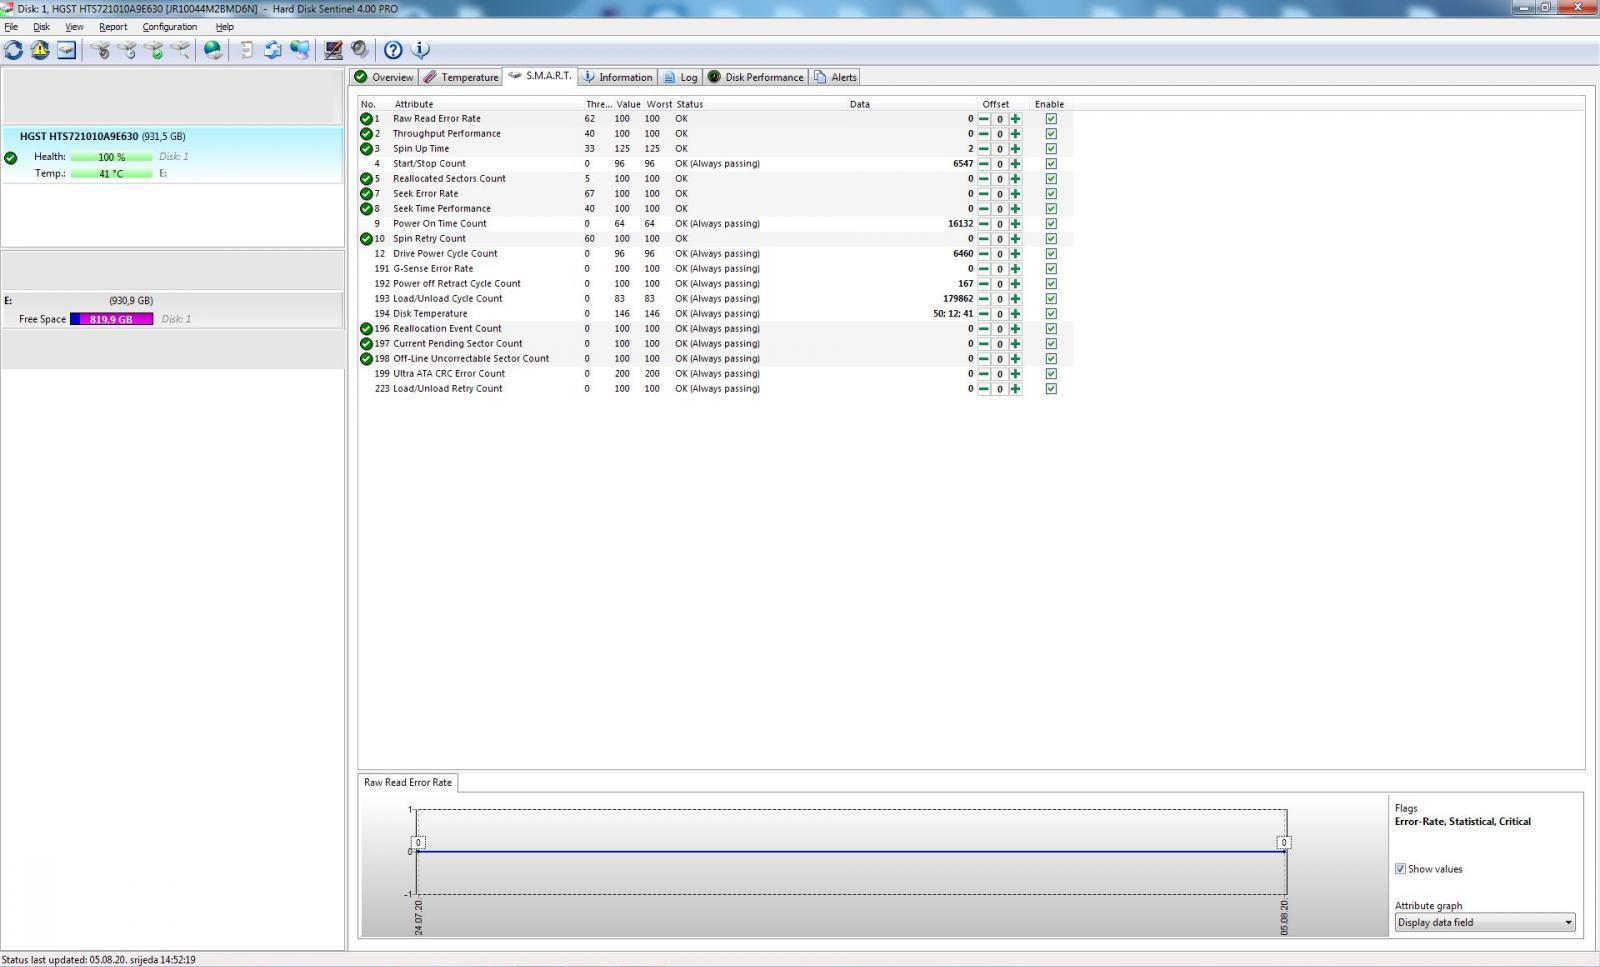Click plus offset icon for Load/Unload Cycle Count
This screenshot has height=967, width=1600.
[x=1015, y=299]
